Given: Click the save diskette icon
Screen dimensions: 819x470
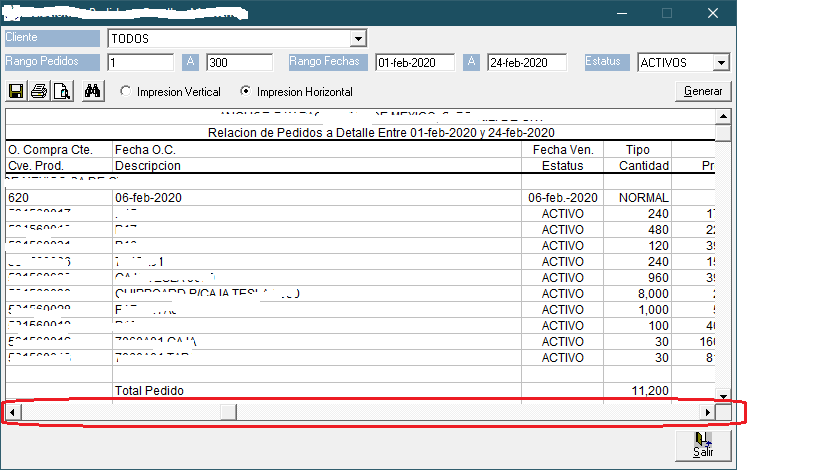Looking at the screenshot, I should pyautogui.click(x=16, y=91).
